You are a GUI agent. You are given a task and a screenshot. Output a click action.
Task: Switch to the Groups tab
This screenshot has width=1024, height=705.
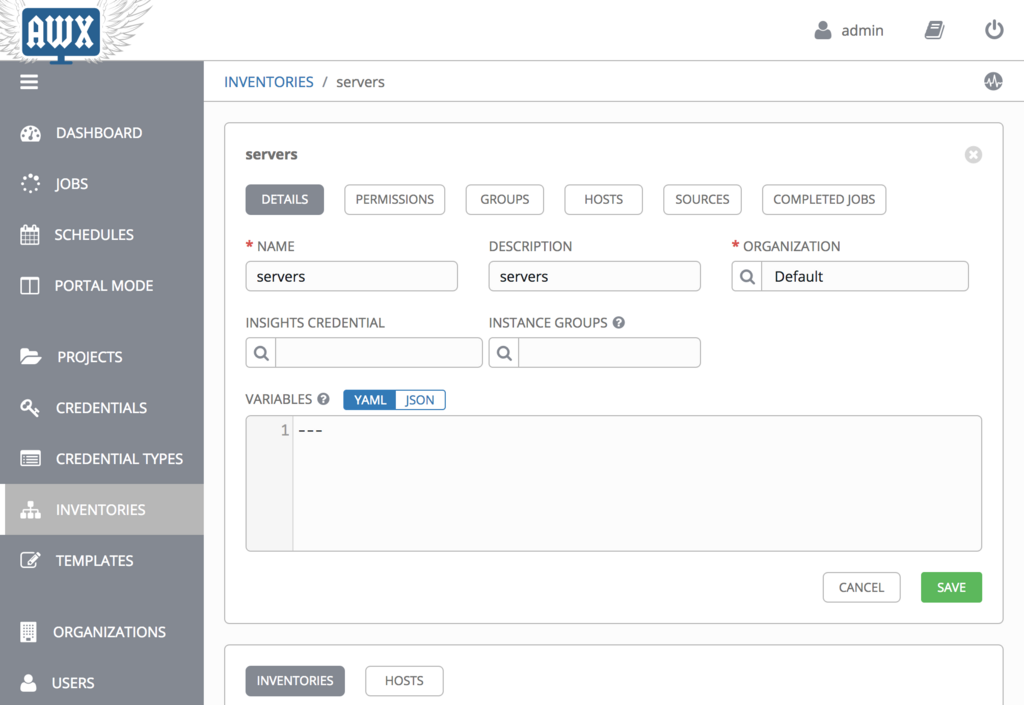coord(505,200)
